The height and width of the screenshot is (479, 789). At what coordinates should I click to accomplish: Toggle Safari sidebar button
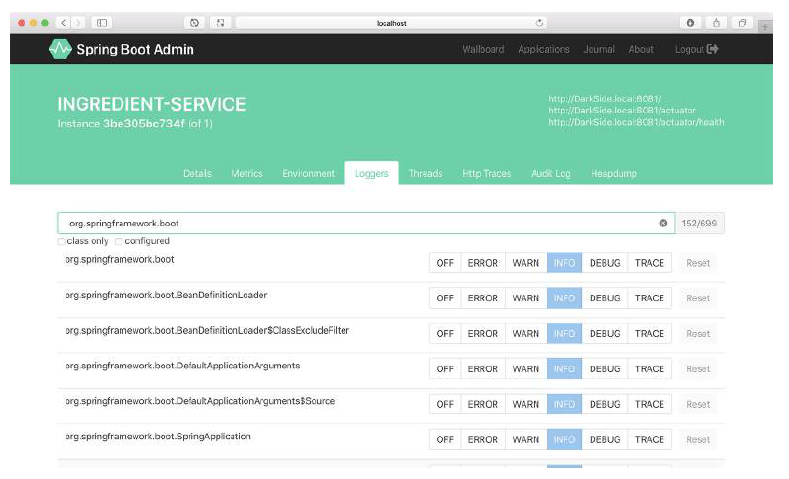102,23
